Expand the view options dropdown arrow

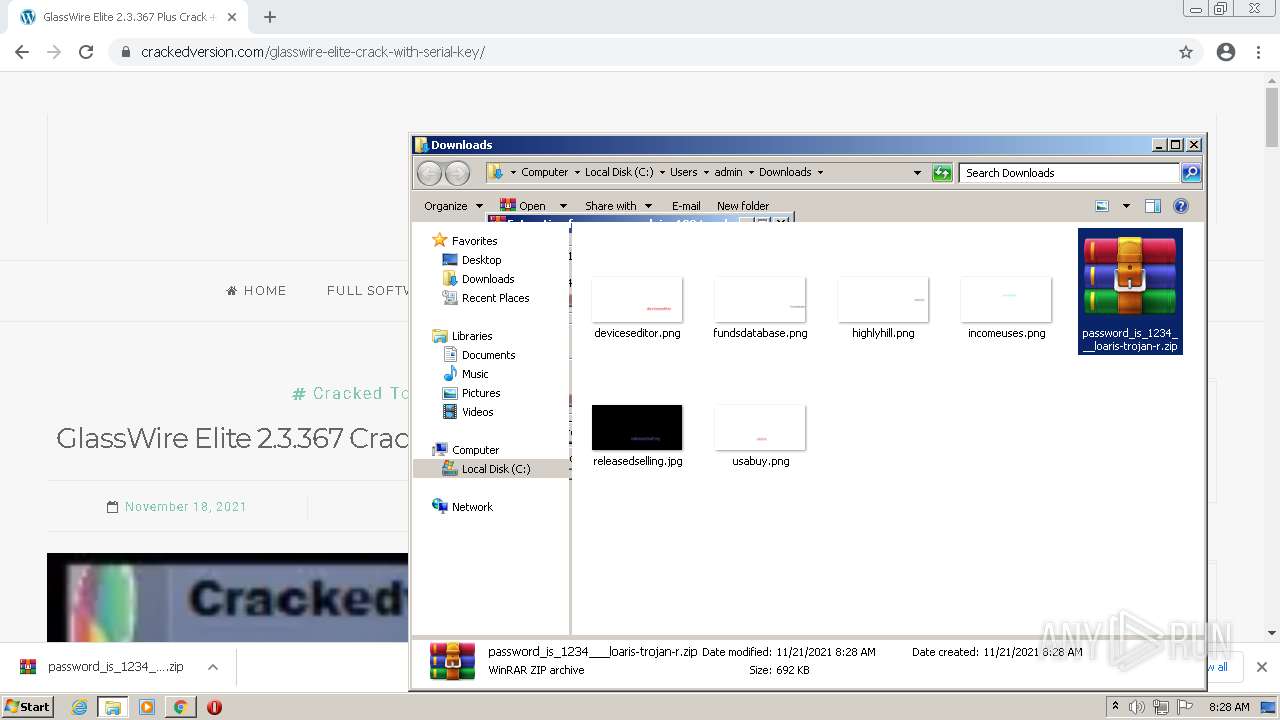tap(1126, 206)
